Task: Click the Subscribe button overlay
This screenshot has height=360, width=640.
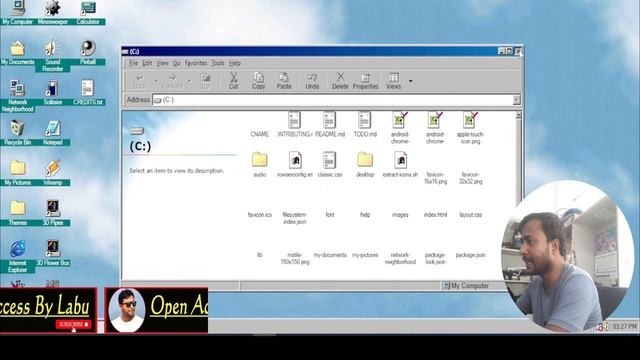Action: tap(73, 324)
